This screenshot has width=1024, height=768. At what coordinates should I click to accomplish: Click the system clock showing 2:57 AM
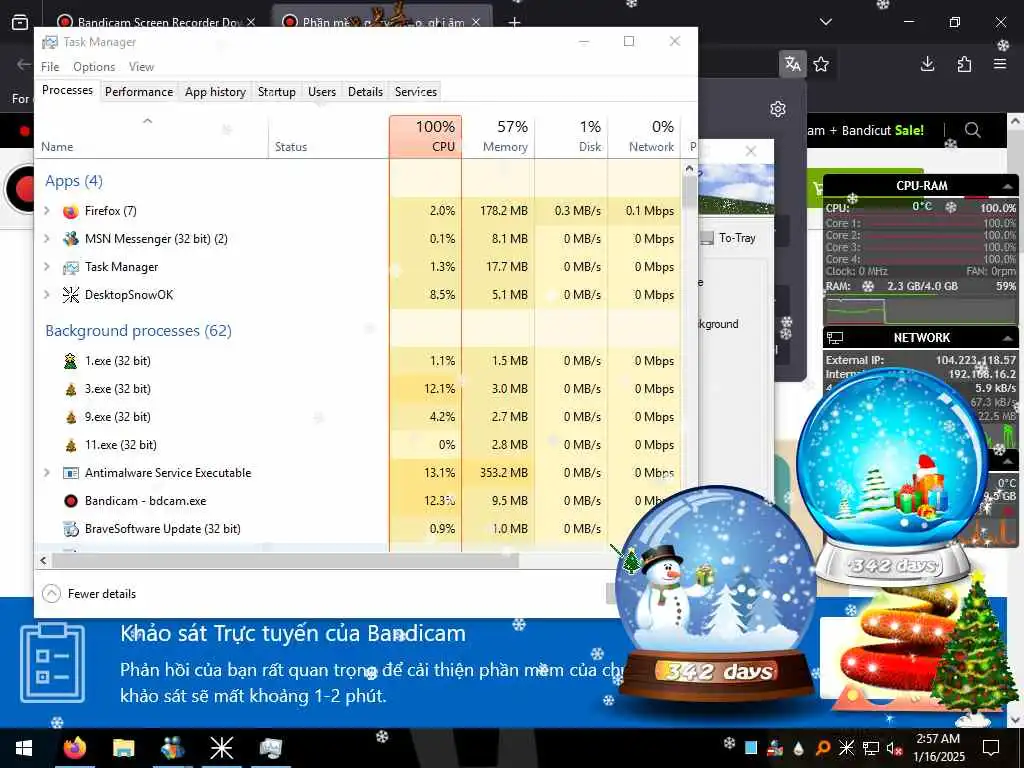tap(938, 739)
